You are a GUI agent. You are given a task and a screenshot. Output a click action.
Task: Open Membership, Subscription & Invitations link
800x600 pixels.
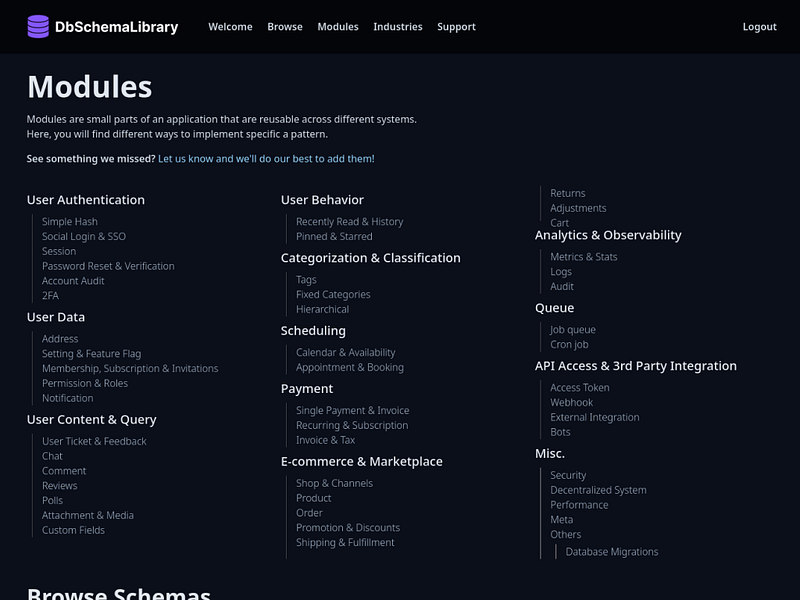coord(130,368)
